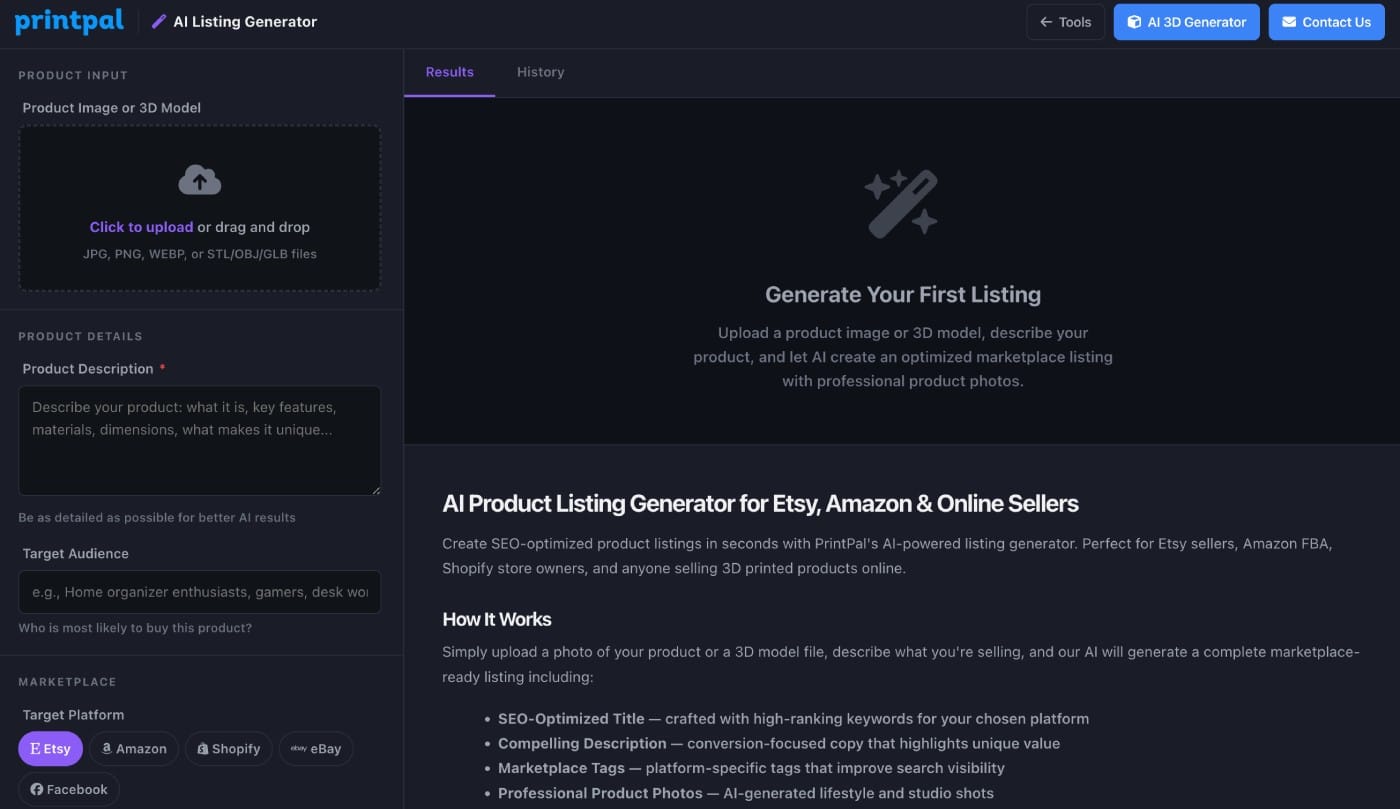The width and height of the screenshot is (1400, 809).
Task: Click the magic wand icon in Results
Action: (902, 204)
